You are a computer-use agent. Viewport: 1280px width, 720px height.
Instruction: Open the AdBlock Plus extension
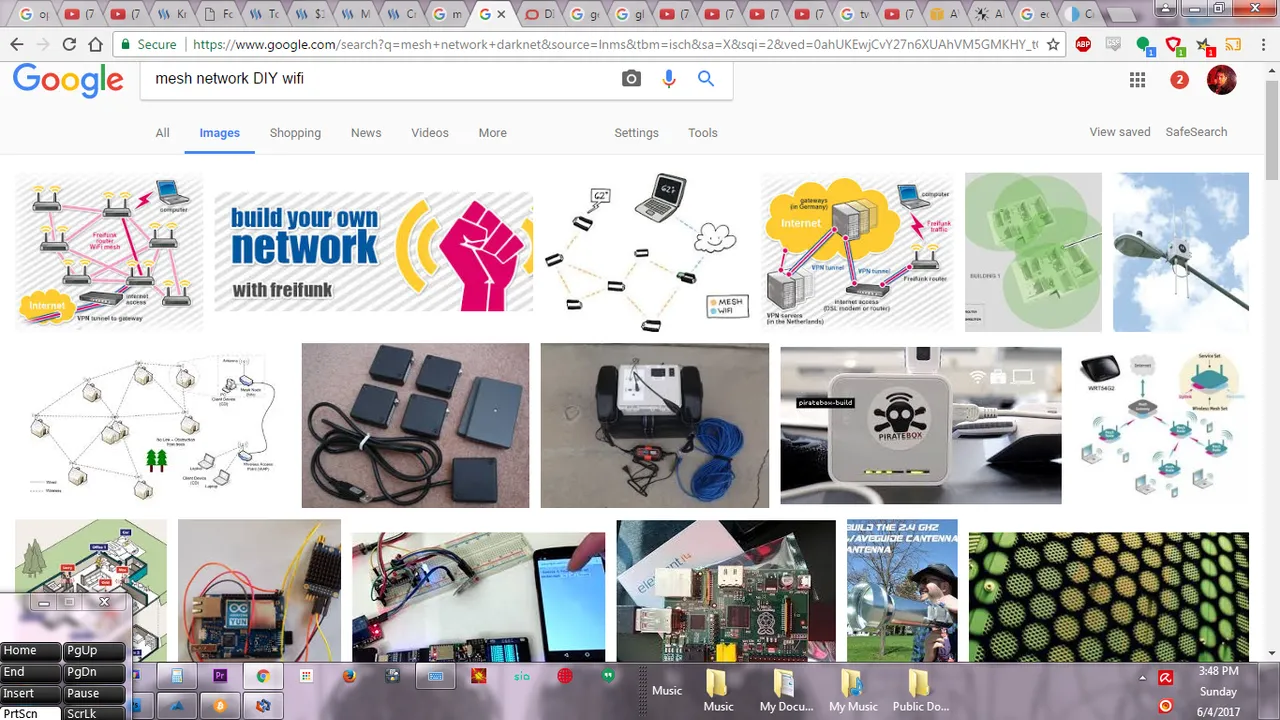[x=1083, y=44]
